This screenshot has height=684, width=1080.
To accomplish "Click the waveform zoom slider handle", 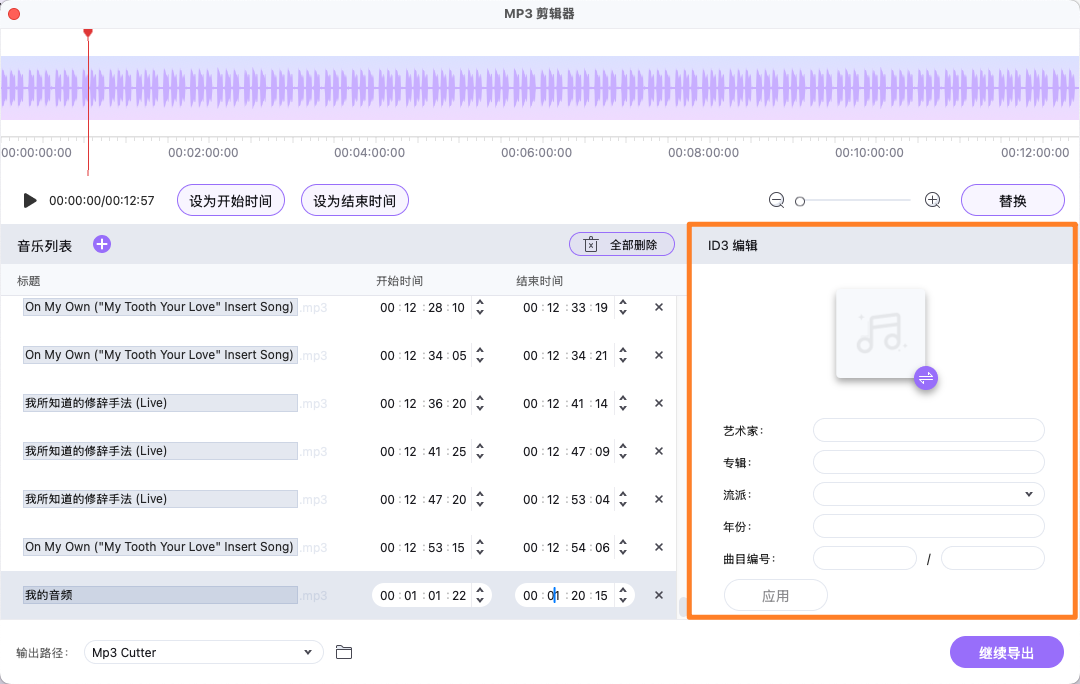I will 799,200.
